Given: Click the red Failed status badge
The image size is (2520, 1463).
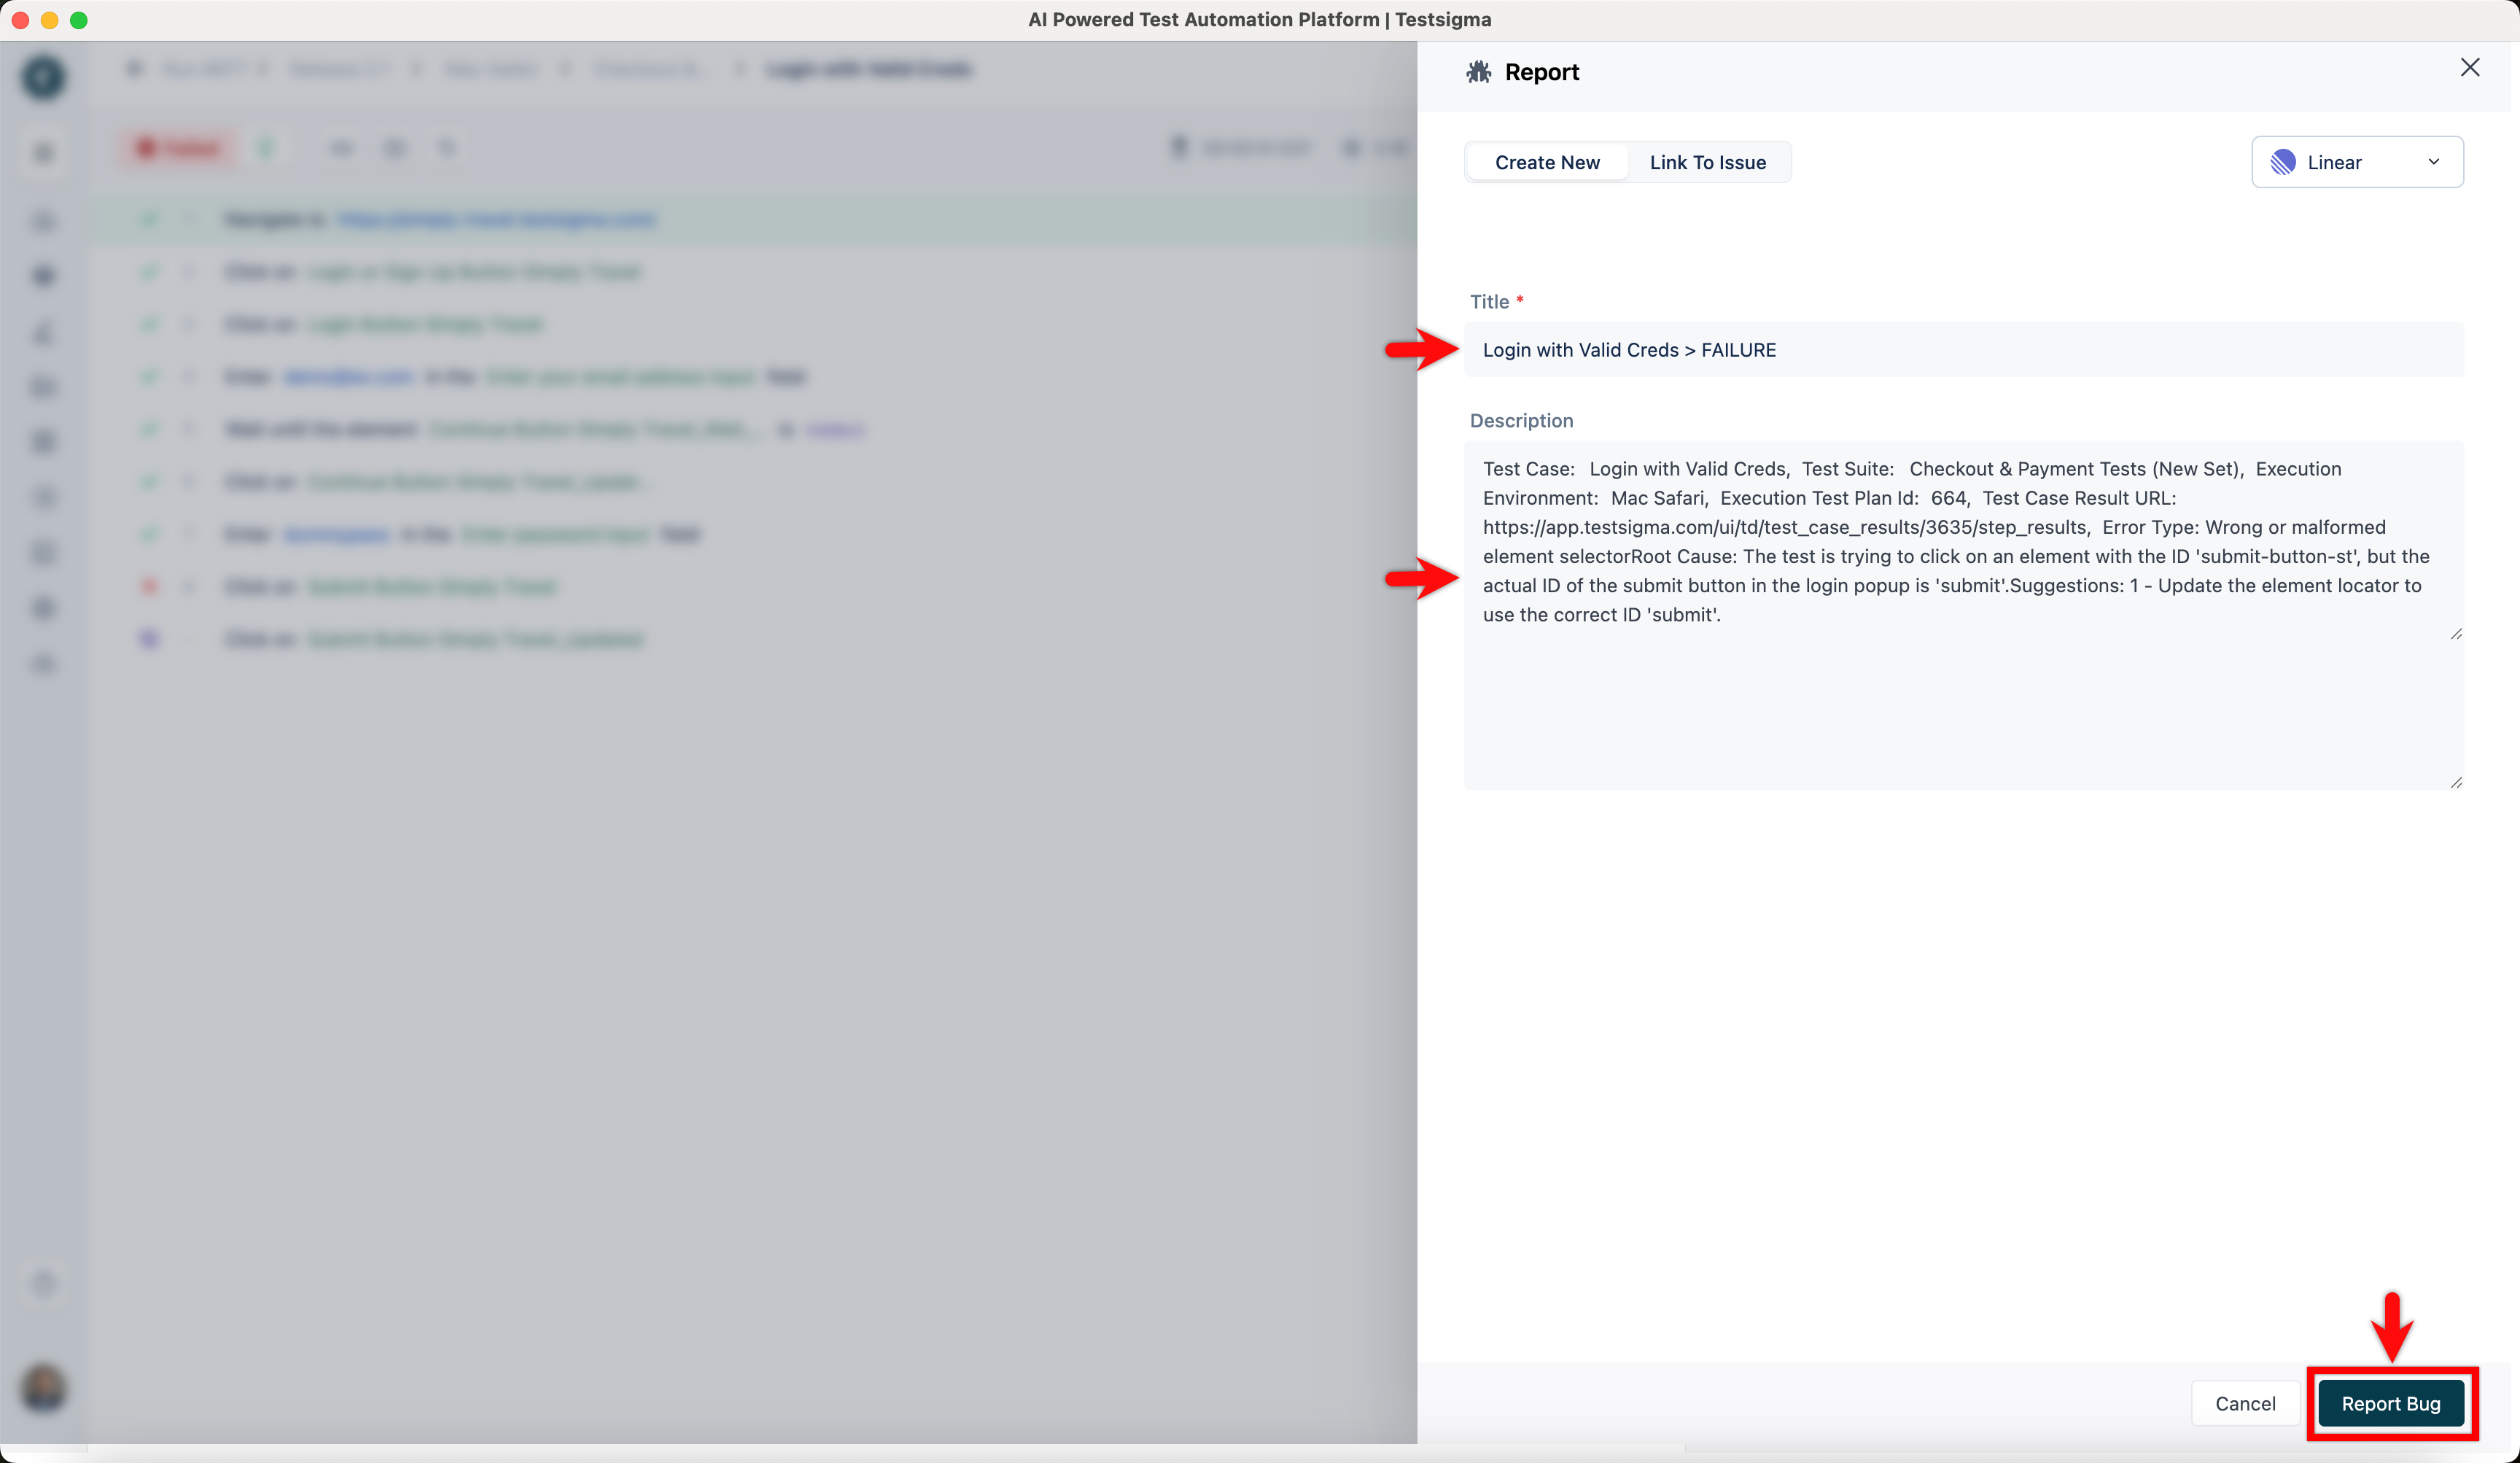Looking at the screenshot, I should [x=179, y=149].
